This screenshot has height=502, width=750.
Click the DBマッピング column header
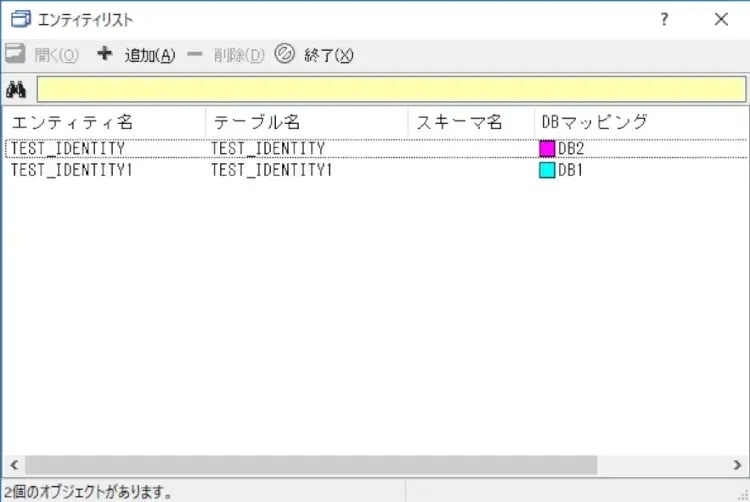point(595,122)
